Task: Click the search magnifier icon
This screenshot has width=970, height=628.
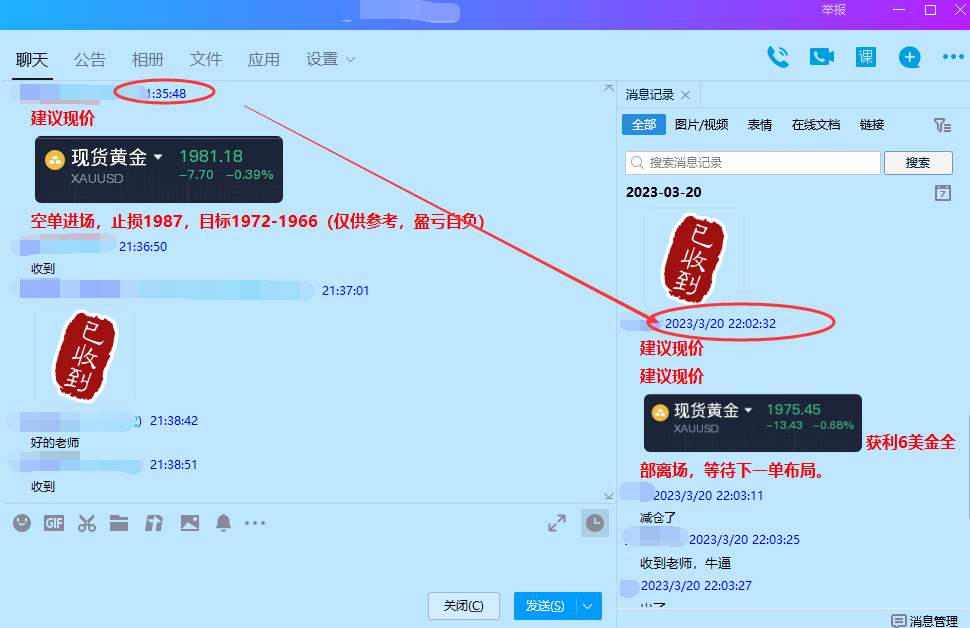Action: point(637,163)
